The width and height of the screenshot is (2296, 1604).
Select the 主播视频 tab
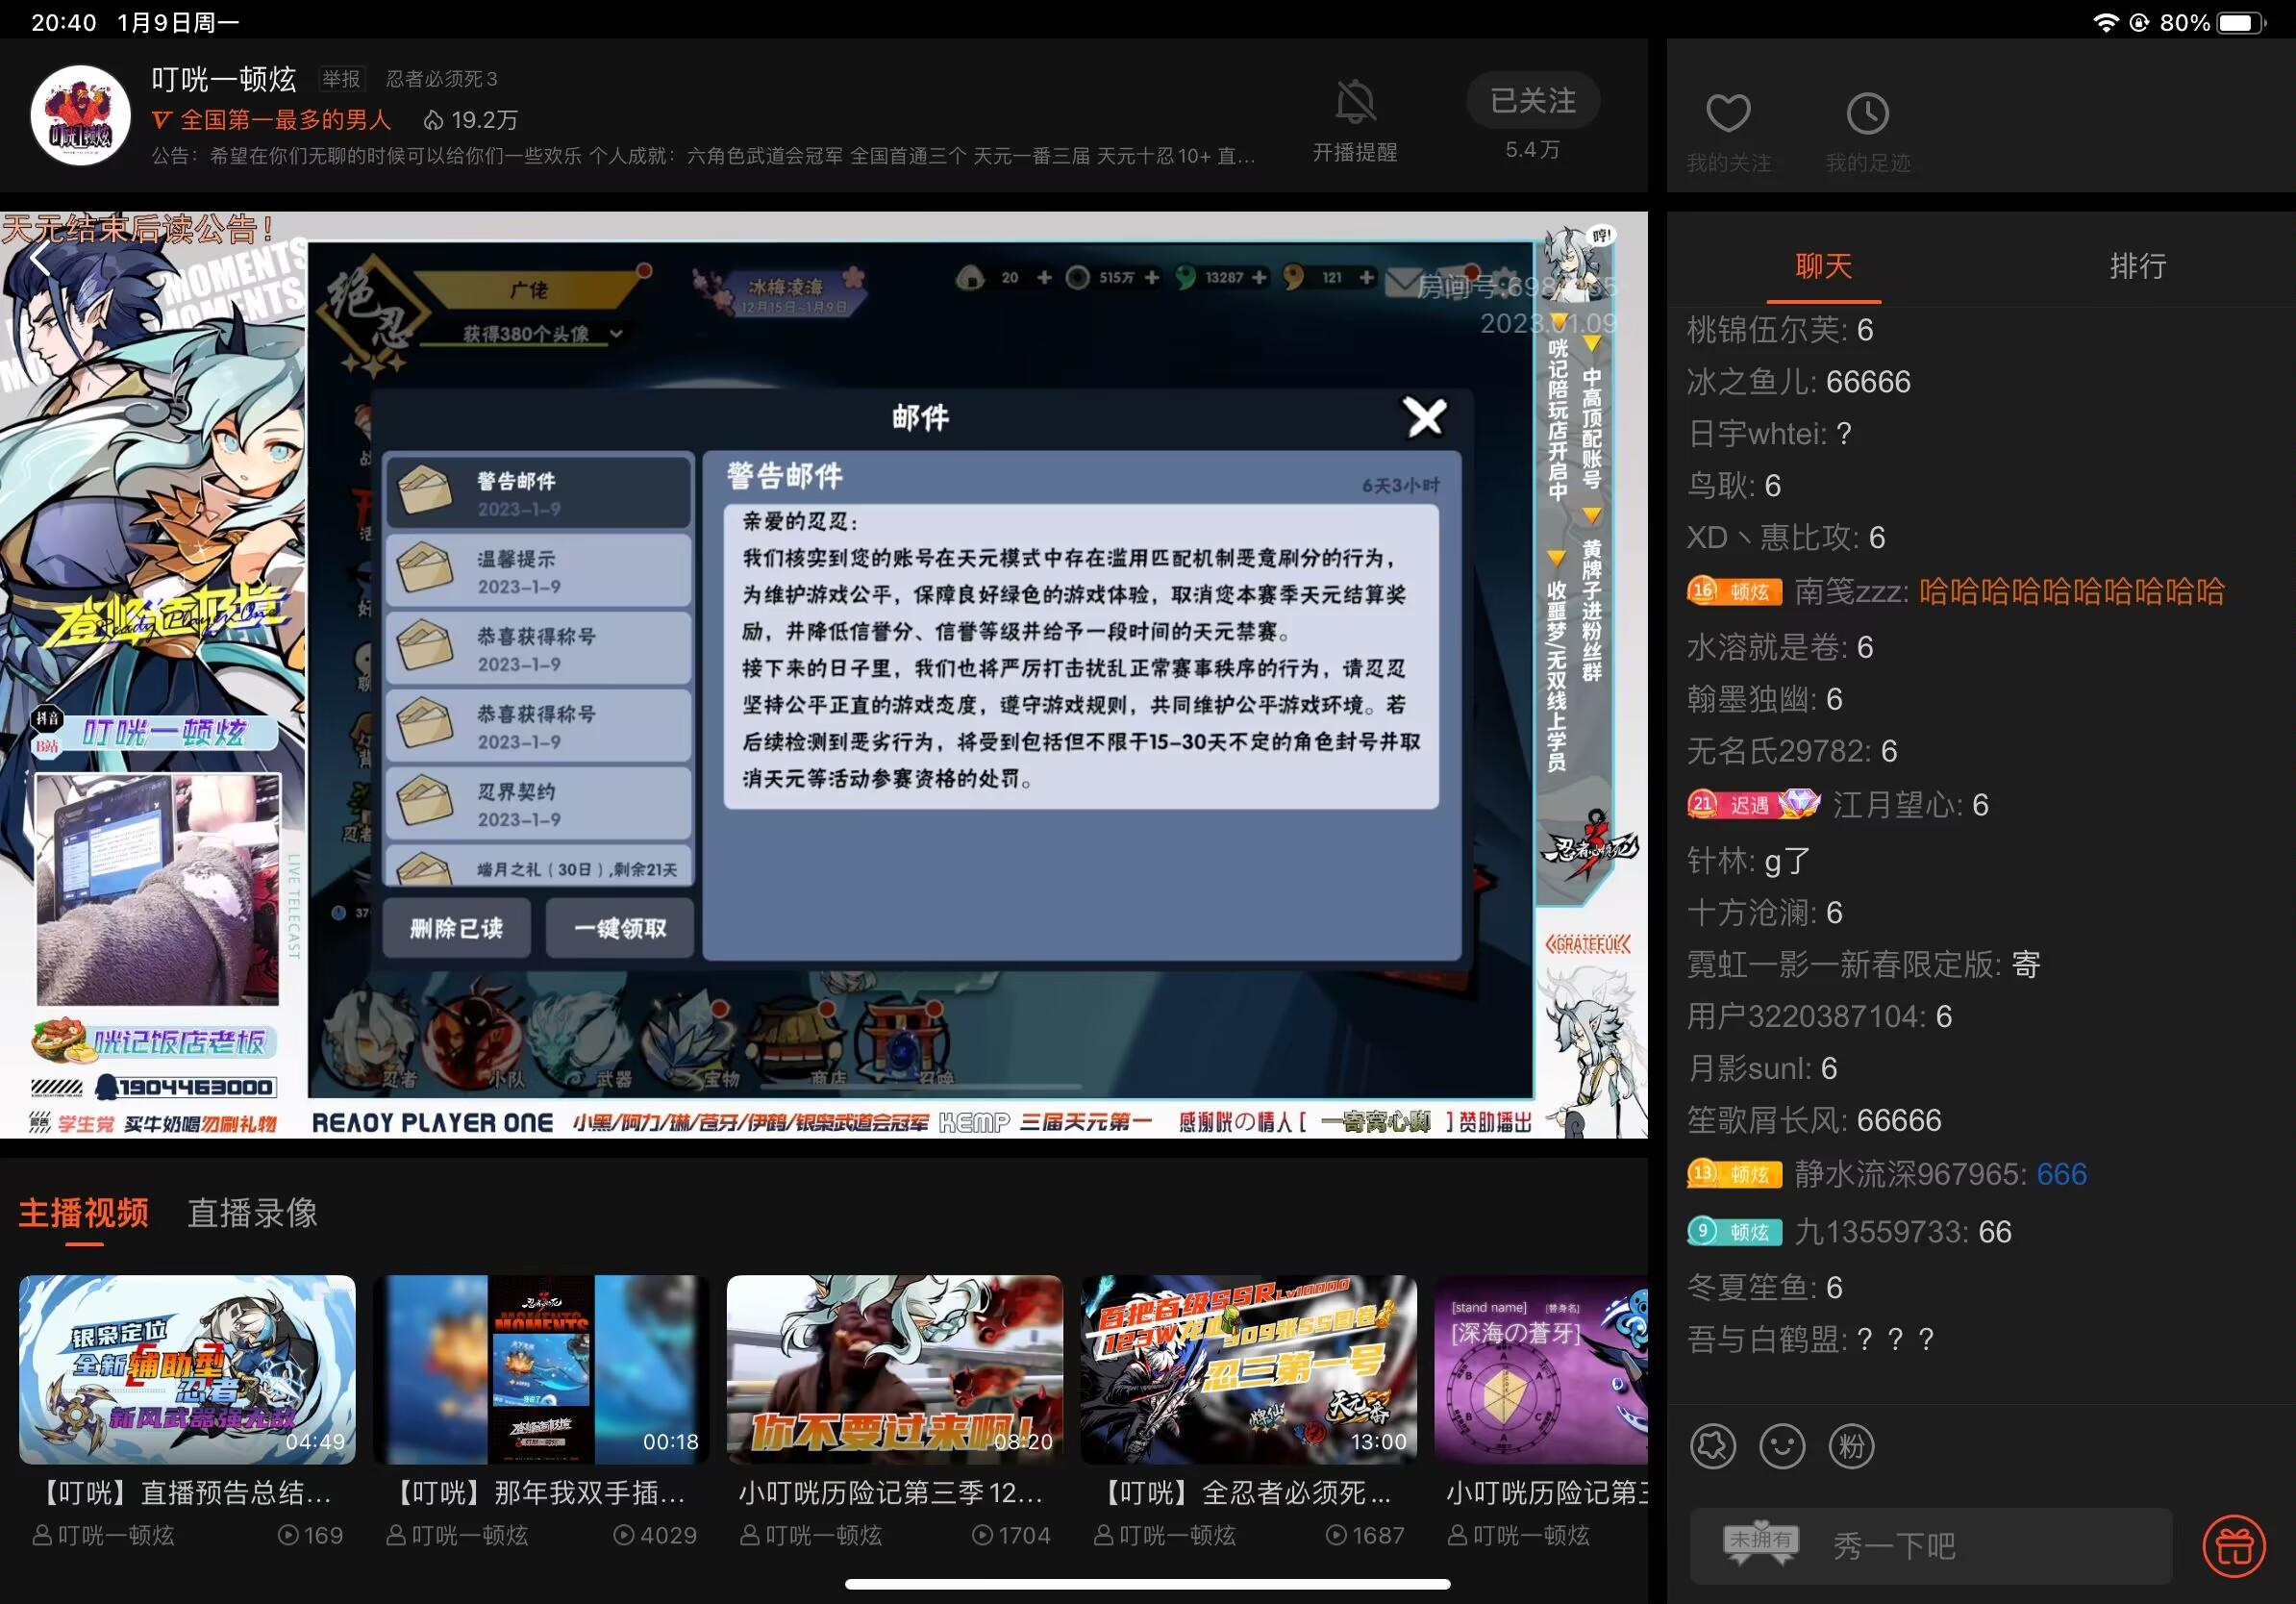tap(84, 1213)
